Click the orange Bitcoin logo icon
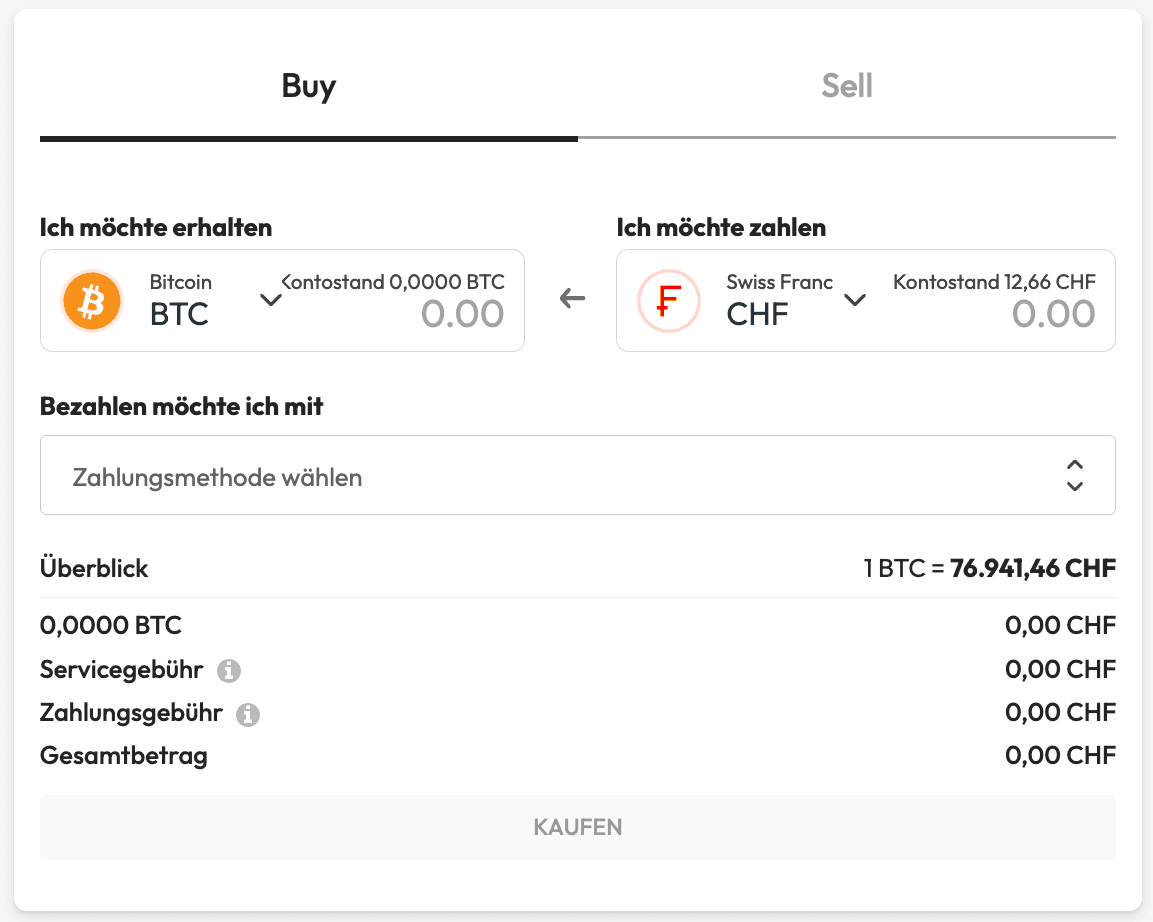This screenshot has height=922, width=1153. pos(91,300)
